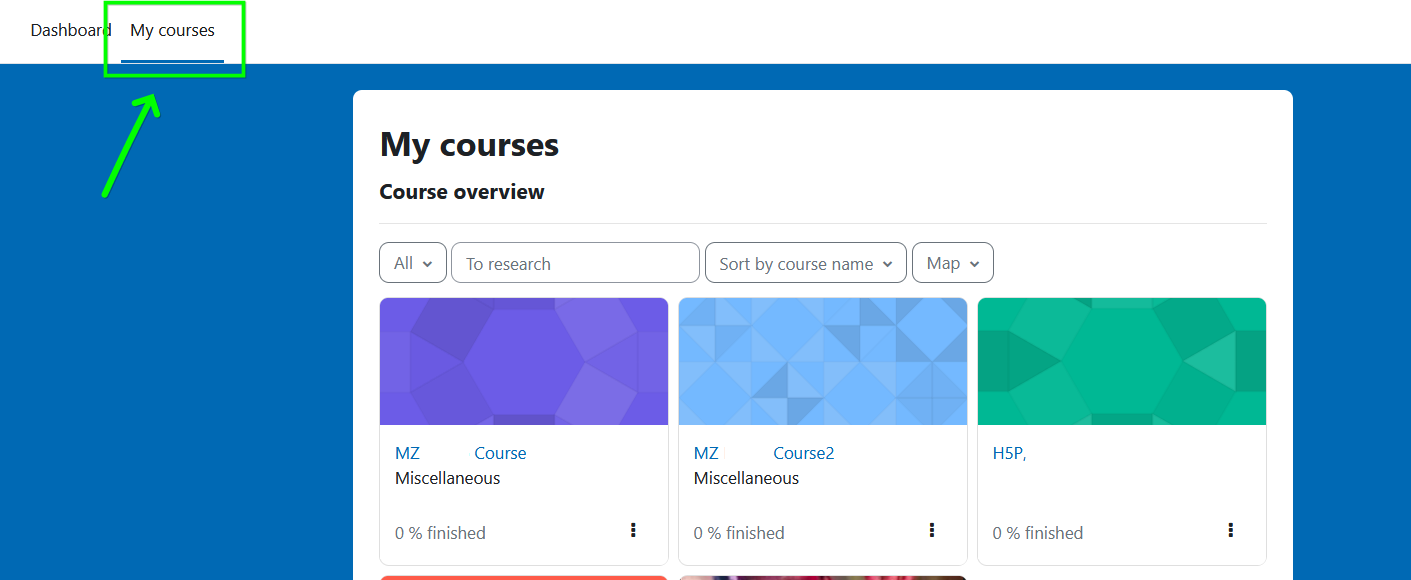Open actions menu for H5P card
The width and height of the screenshot is (1411, 580).
(1231, 530)
